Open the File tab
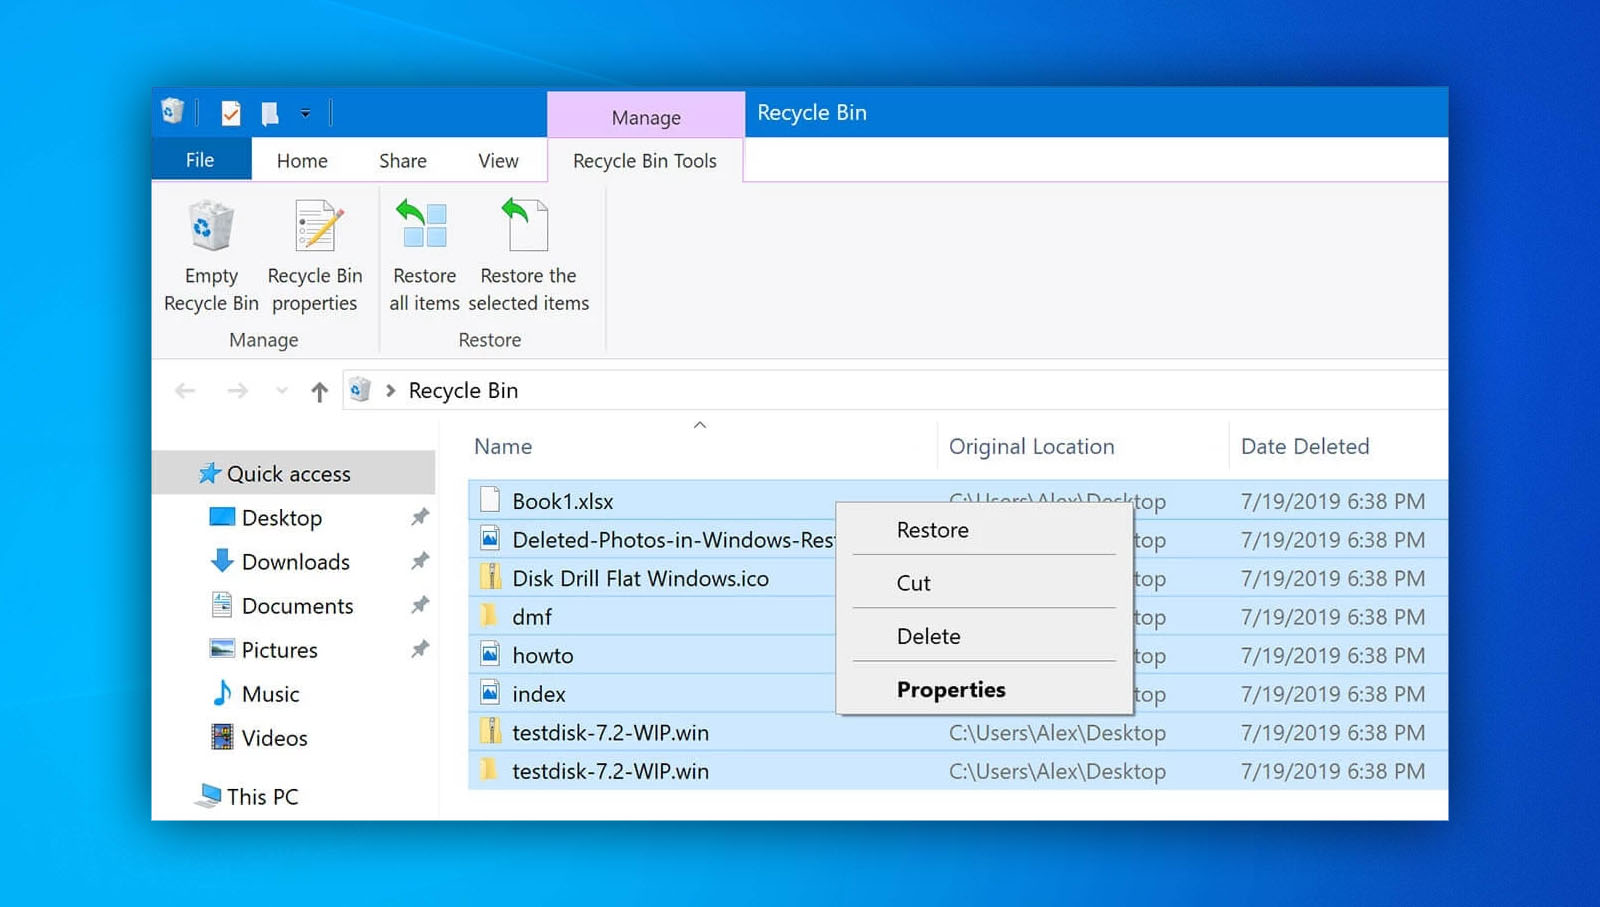1600x907 pixels. click(200, 160)
